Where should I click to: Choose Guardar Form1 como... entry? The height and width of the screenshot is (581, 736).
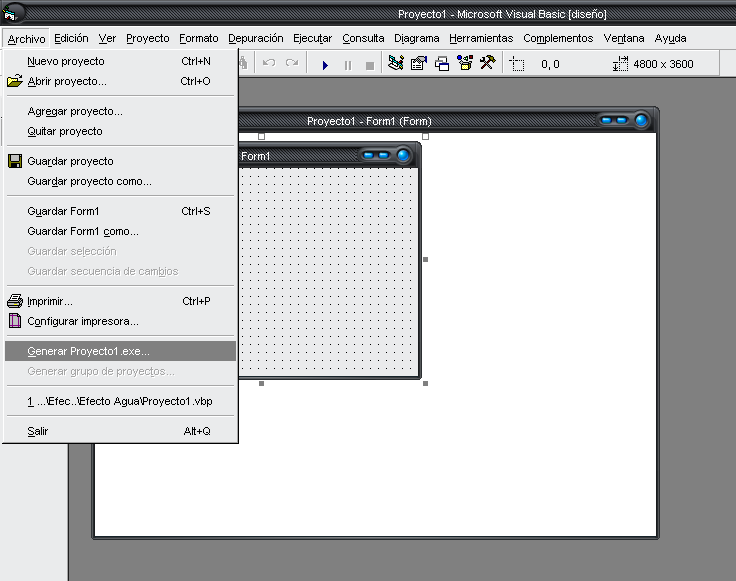(x=121, y=231)
